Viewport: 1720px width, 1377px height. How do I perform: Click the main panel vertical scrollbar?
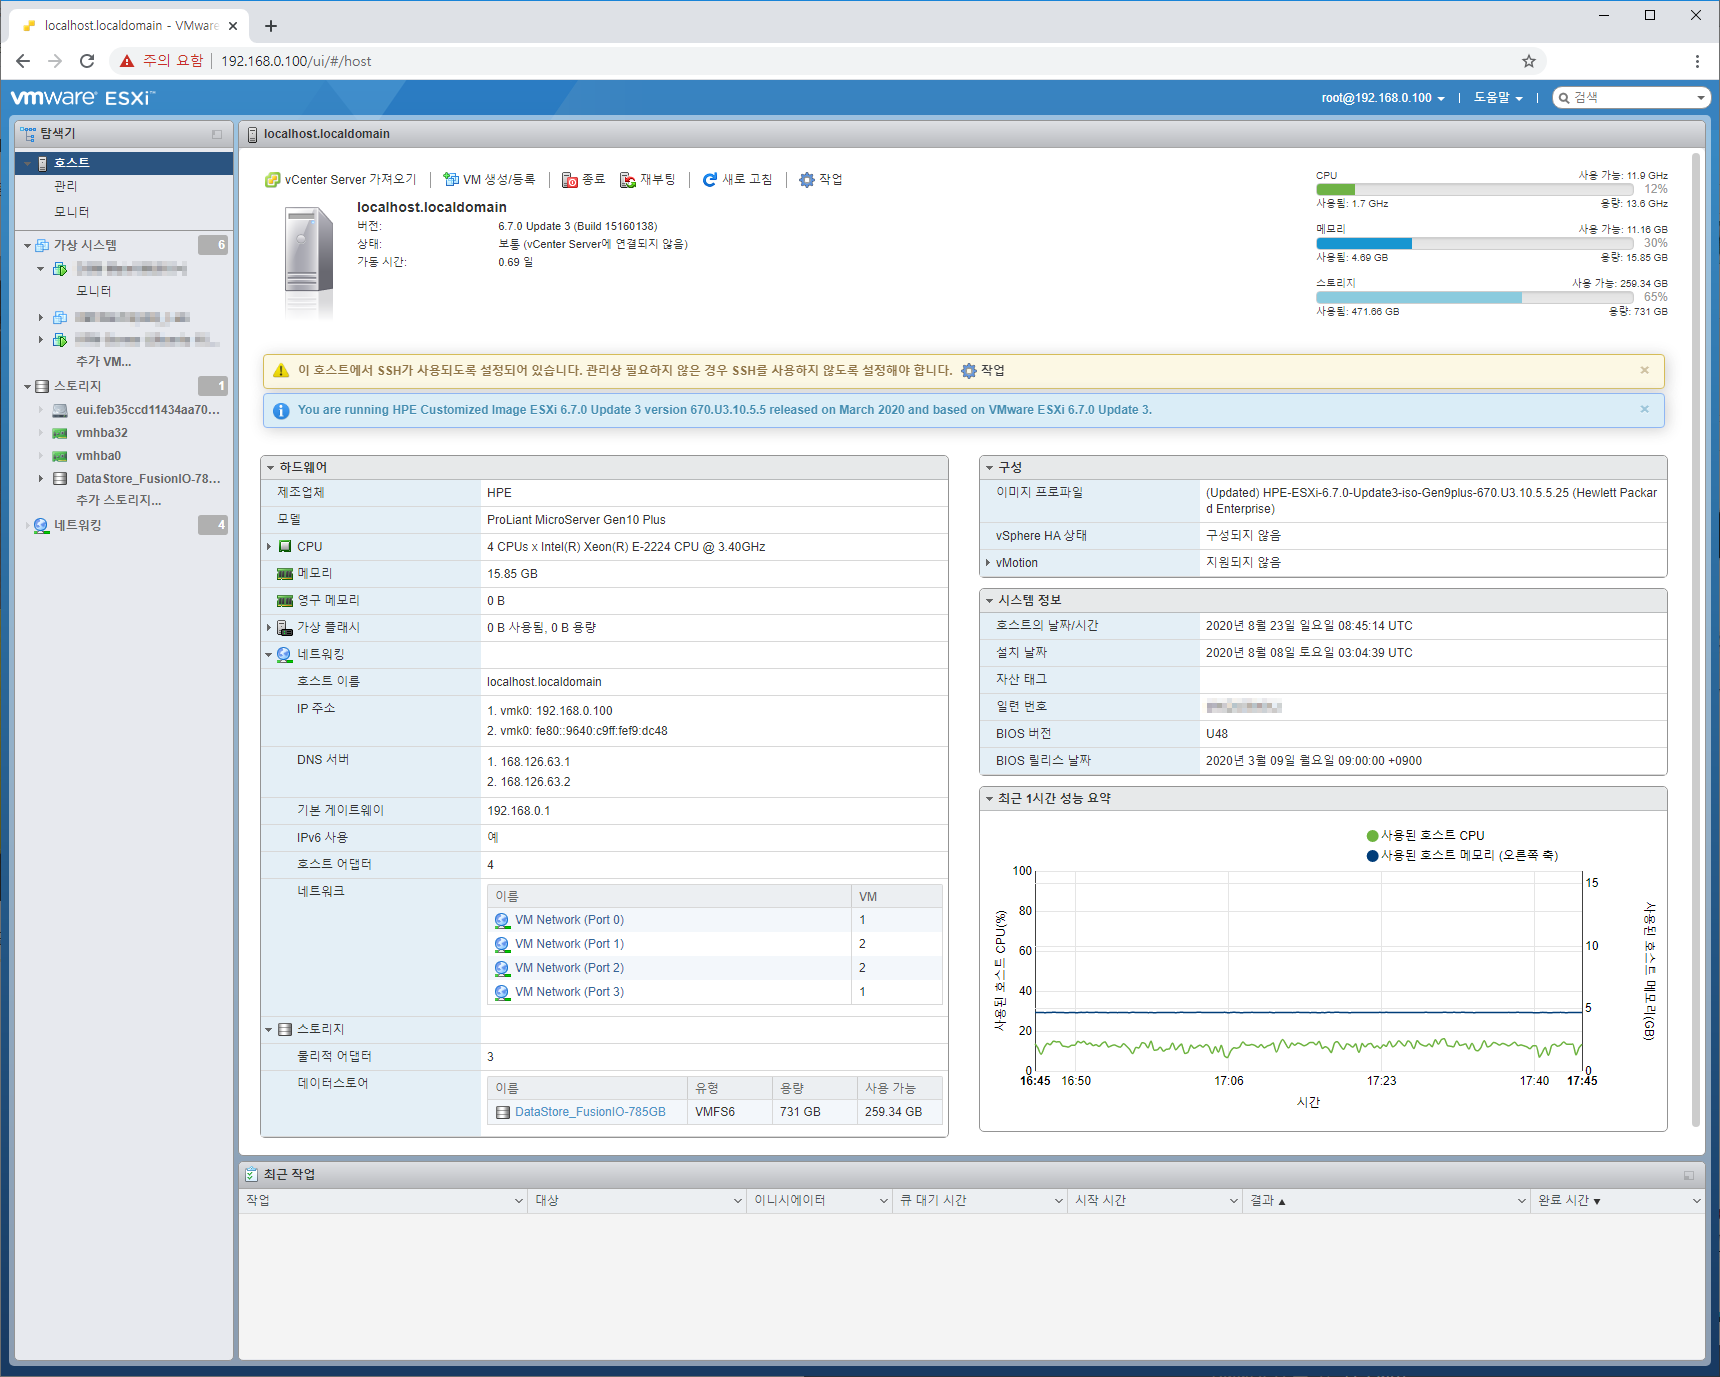click(x=1696, y=640)
